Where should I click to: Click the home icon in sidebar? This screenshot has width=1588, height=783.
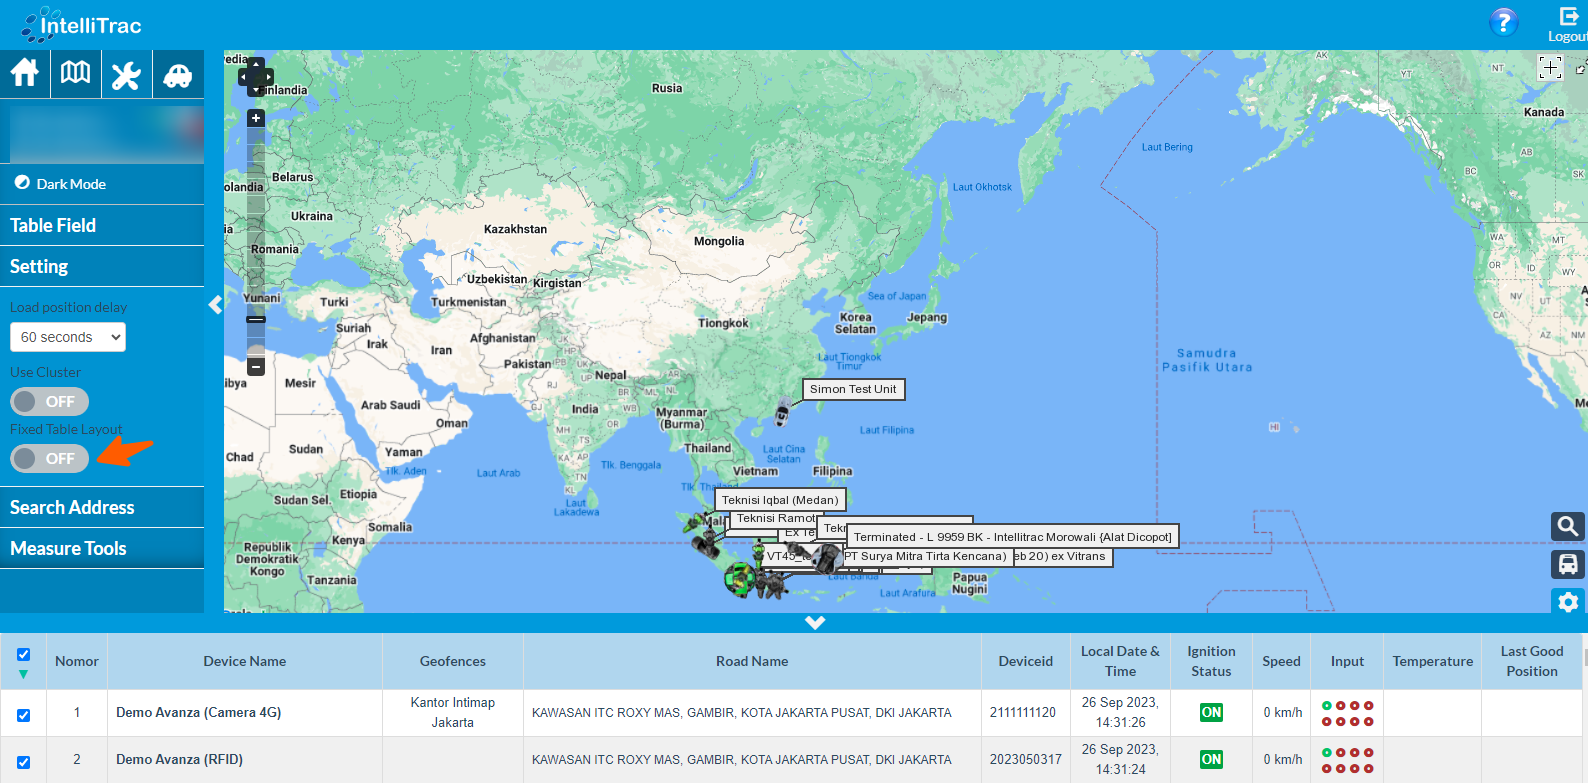[25, 74]
